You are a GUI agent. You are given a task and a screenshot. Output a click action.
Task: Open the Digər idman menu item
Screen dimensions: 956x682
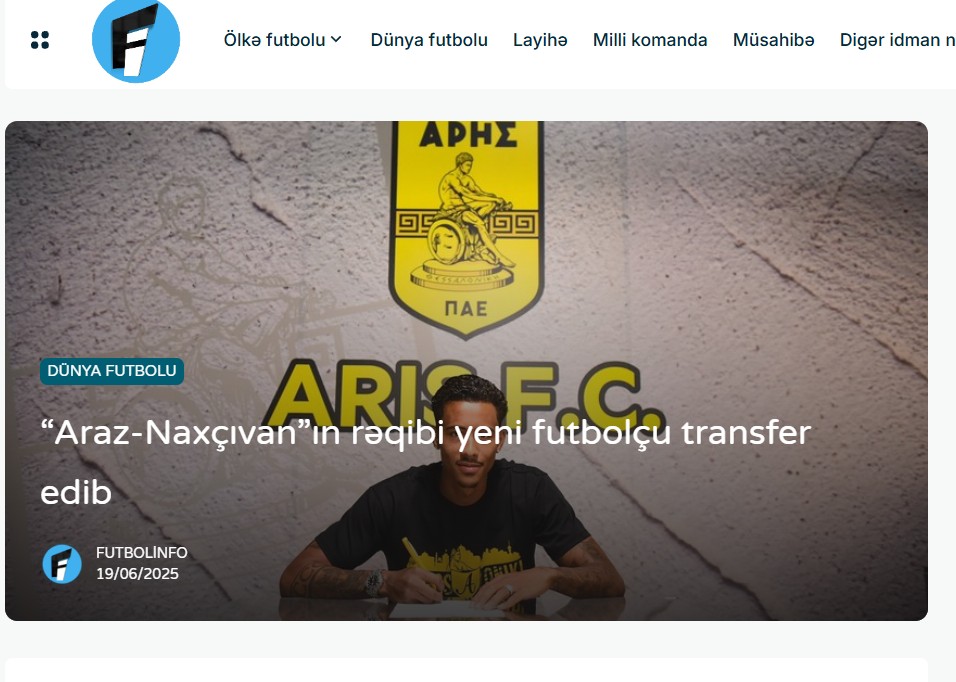[x=897, y=40]
